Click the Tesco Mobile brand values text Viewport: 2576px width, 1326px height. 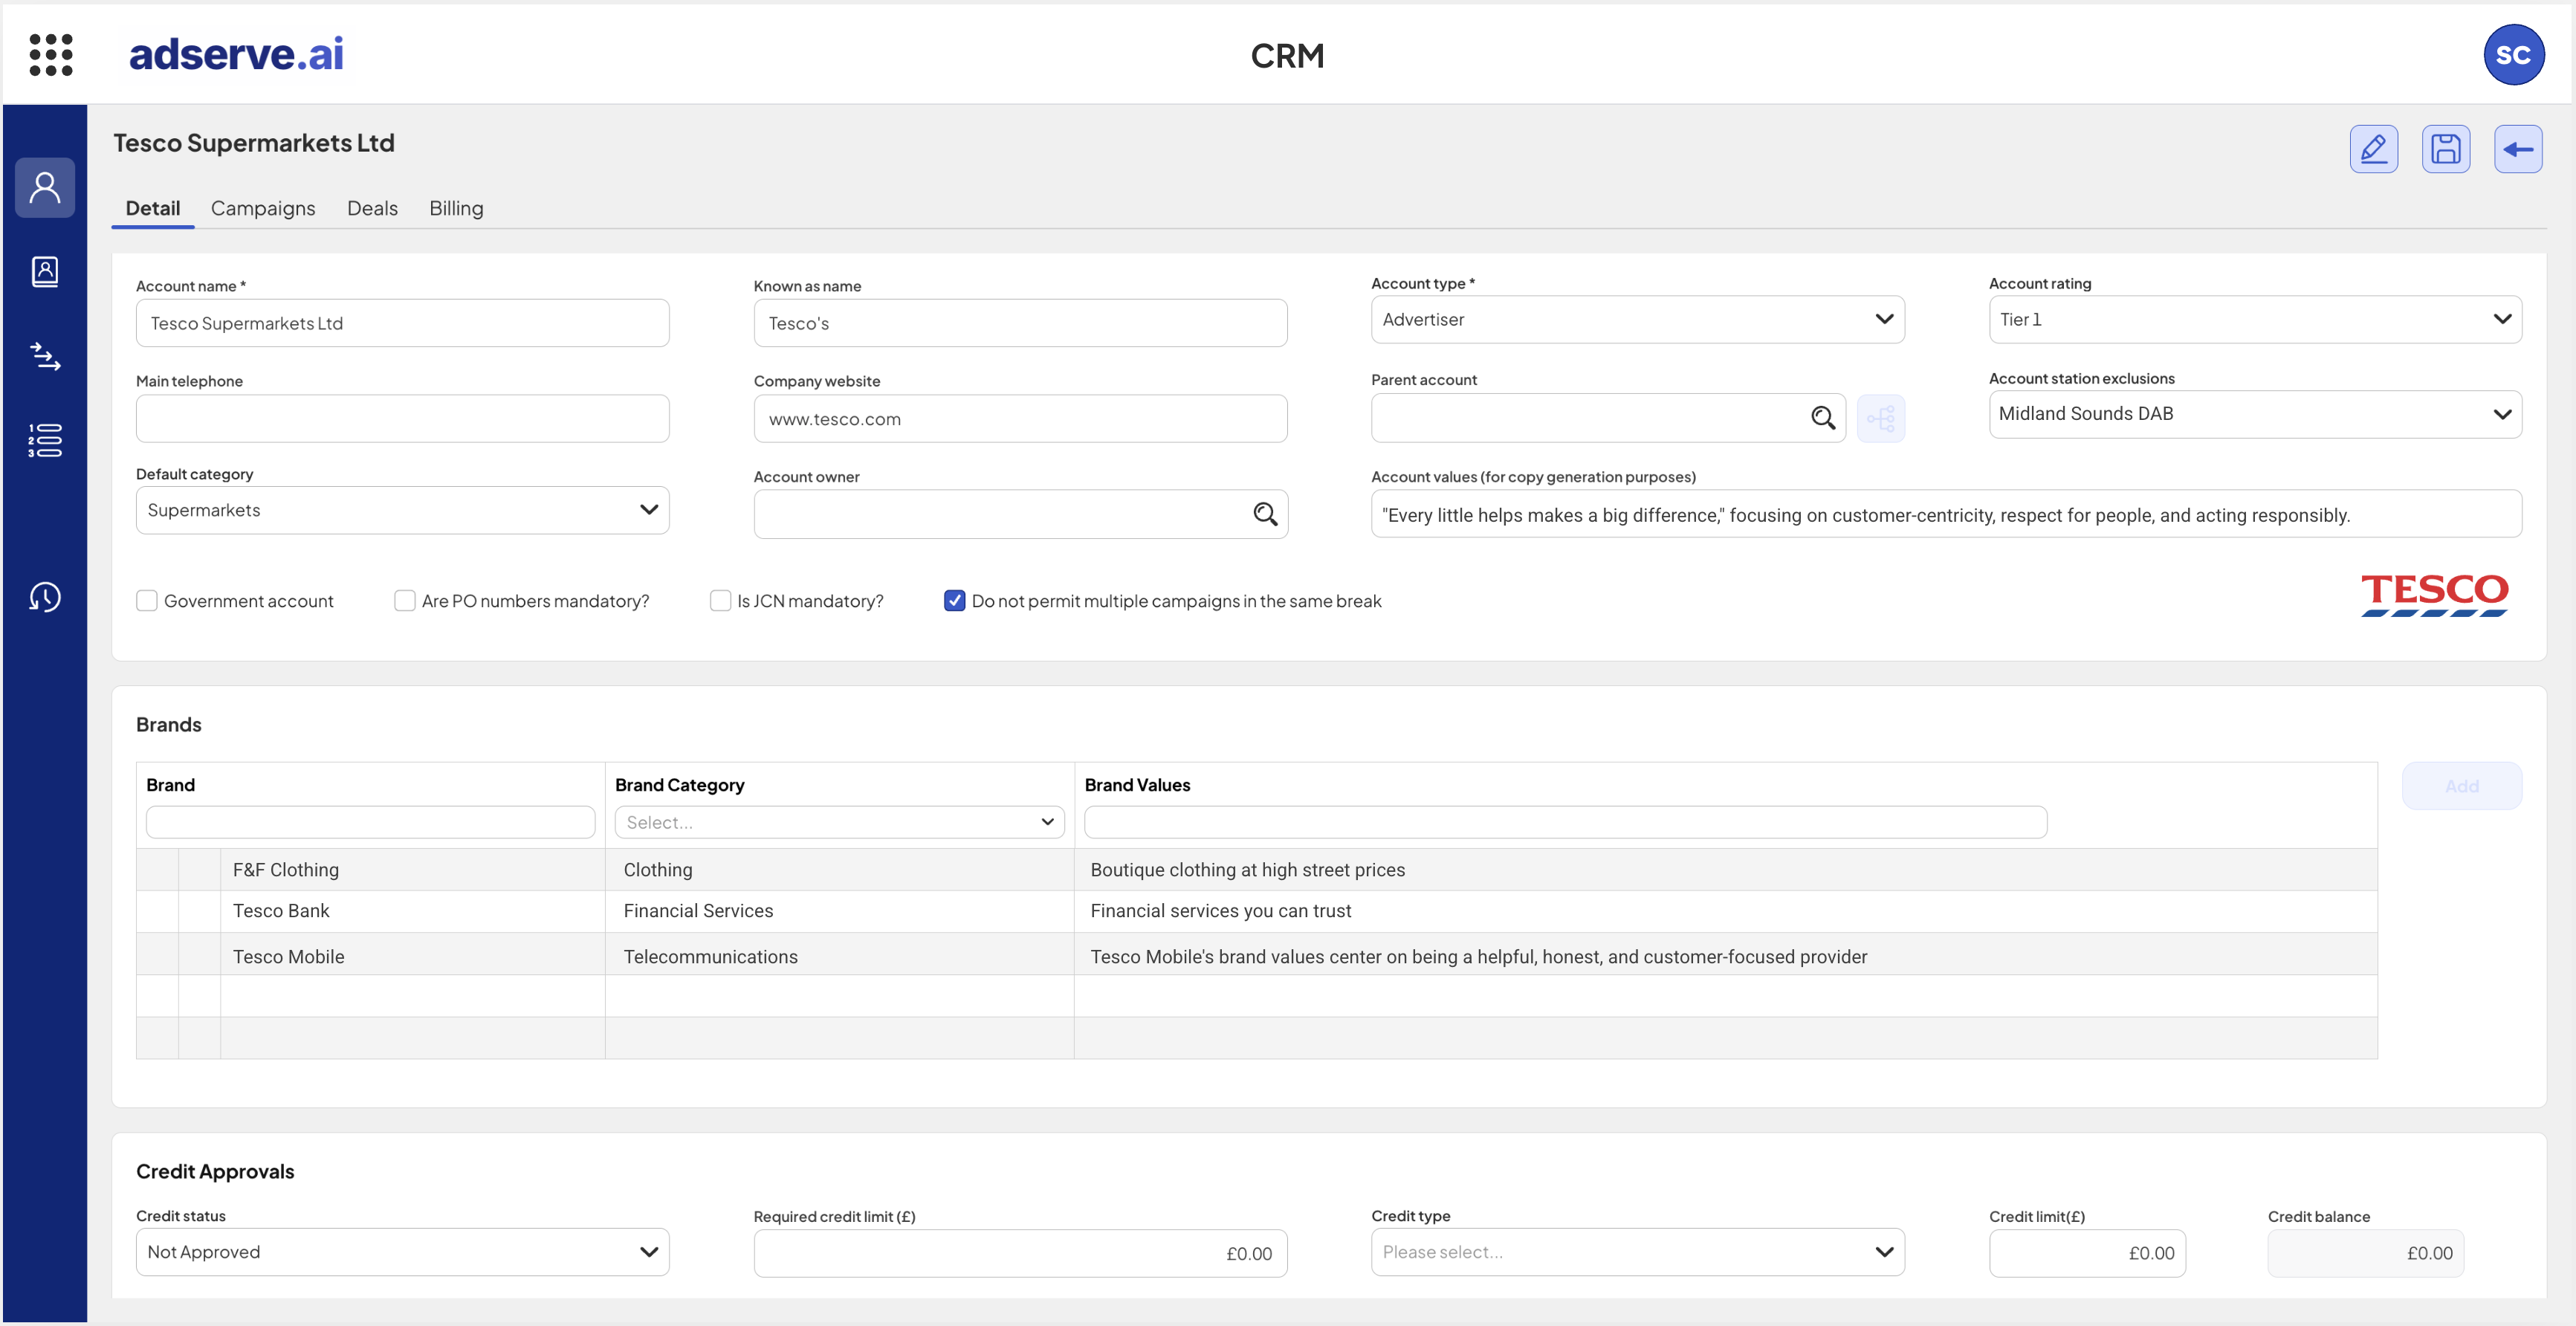[x=1478, y=956]
